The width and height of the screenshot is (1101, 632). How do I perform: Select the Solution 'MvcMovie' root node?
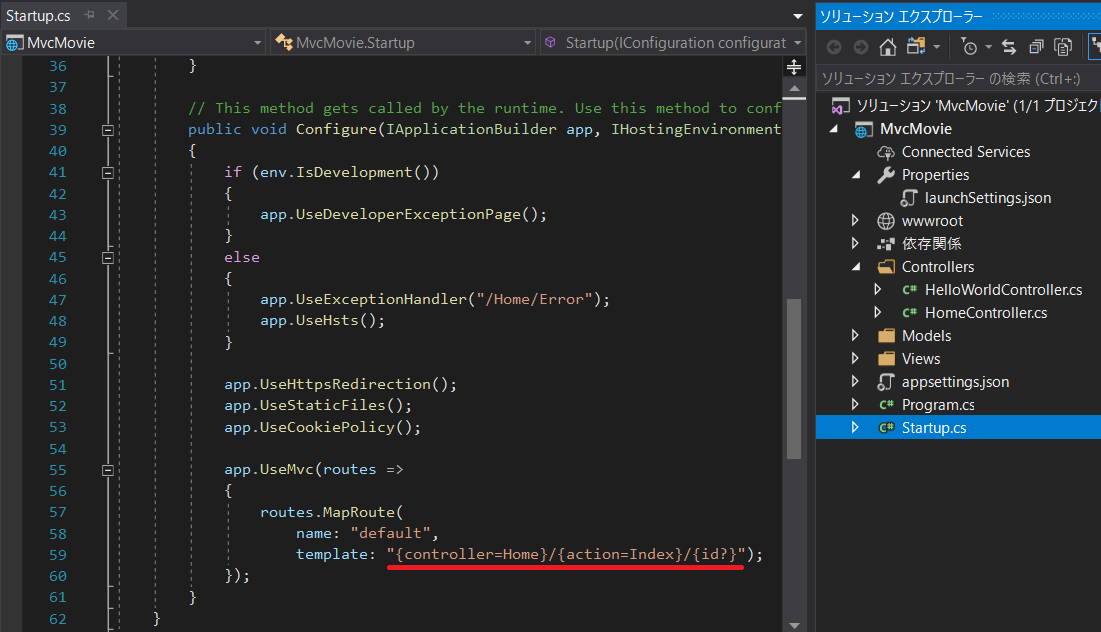[965, 106]
